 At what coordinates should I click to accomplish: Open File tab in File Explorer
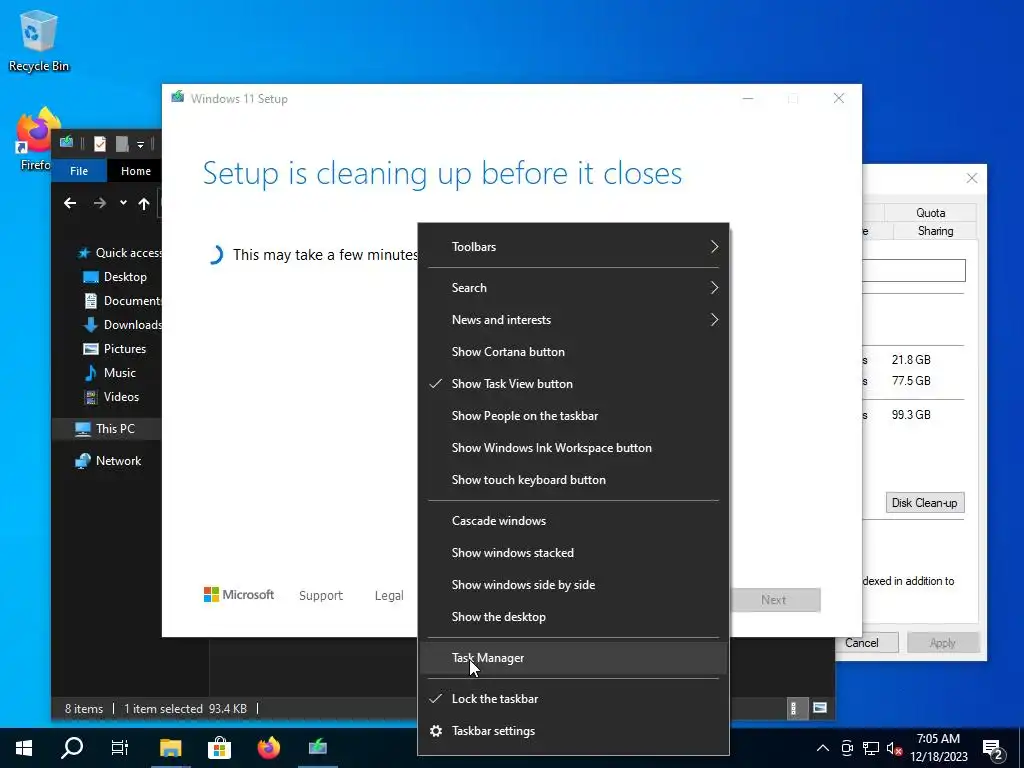click(x=79, y=171)
